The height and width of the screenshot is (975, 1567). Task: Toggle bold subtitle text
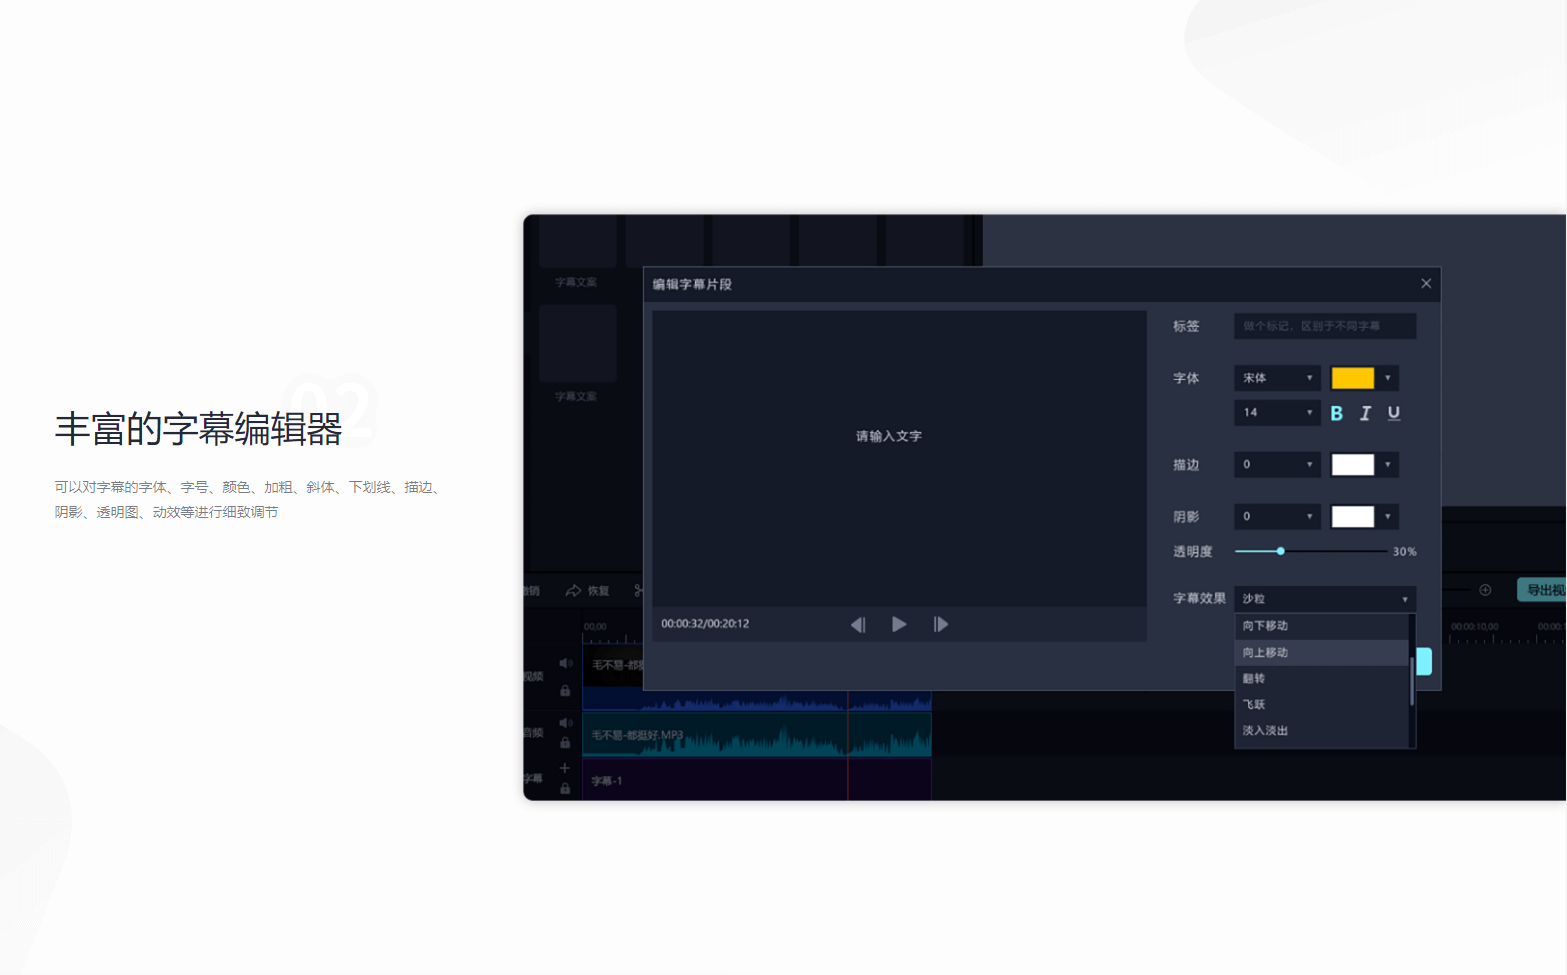coord(1336,413)
